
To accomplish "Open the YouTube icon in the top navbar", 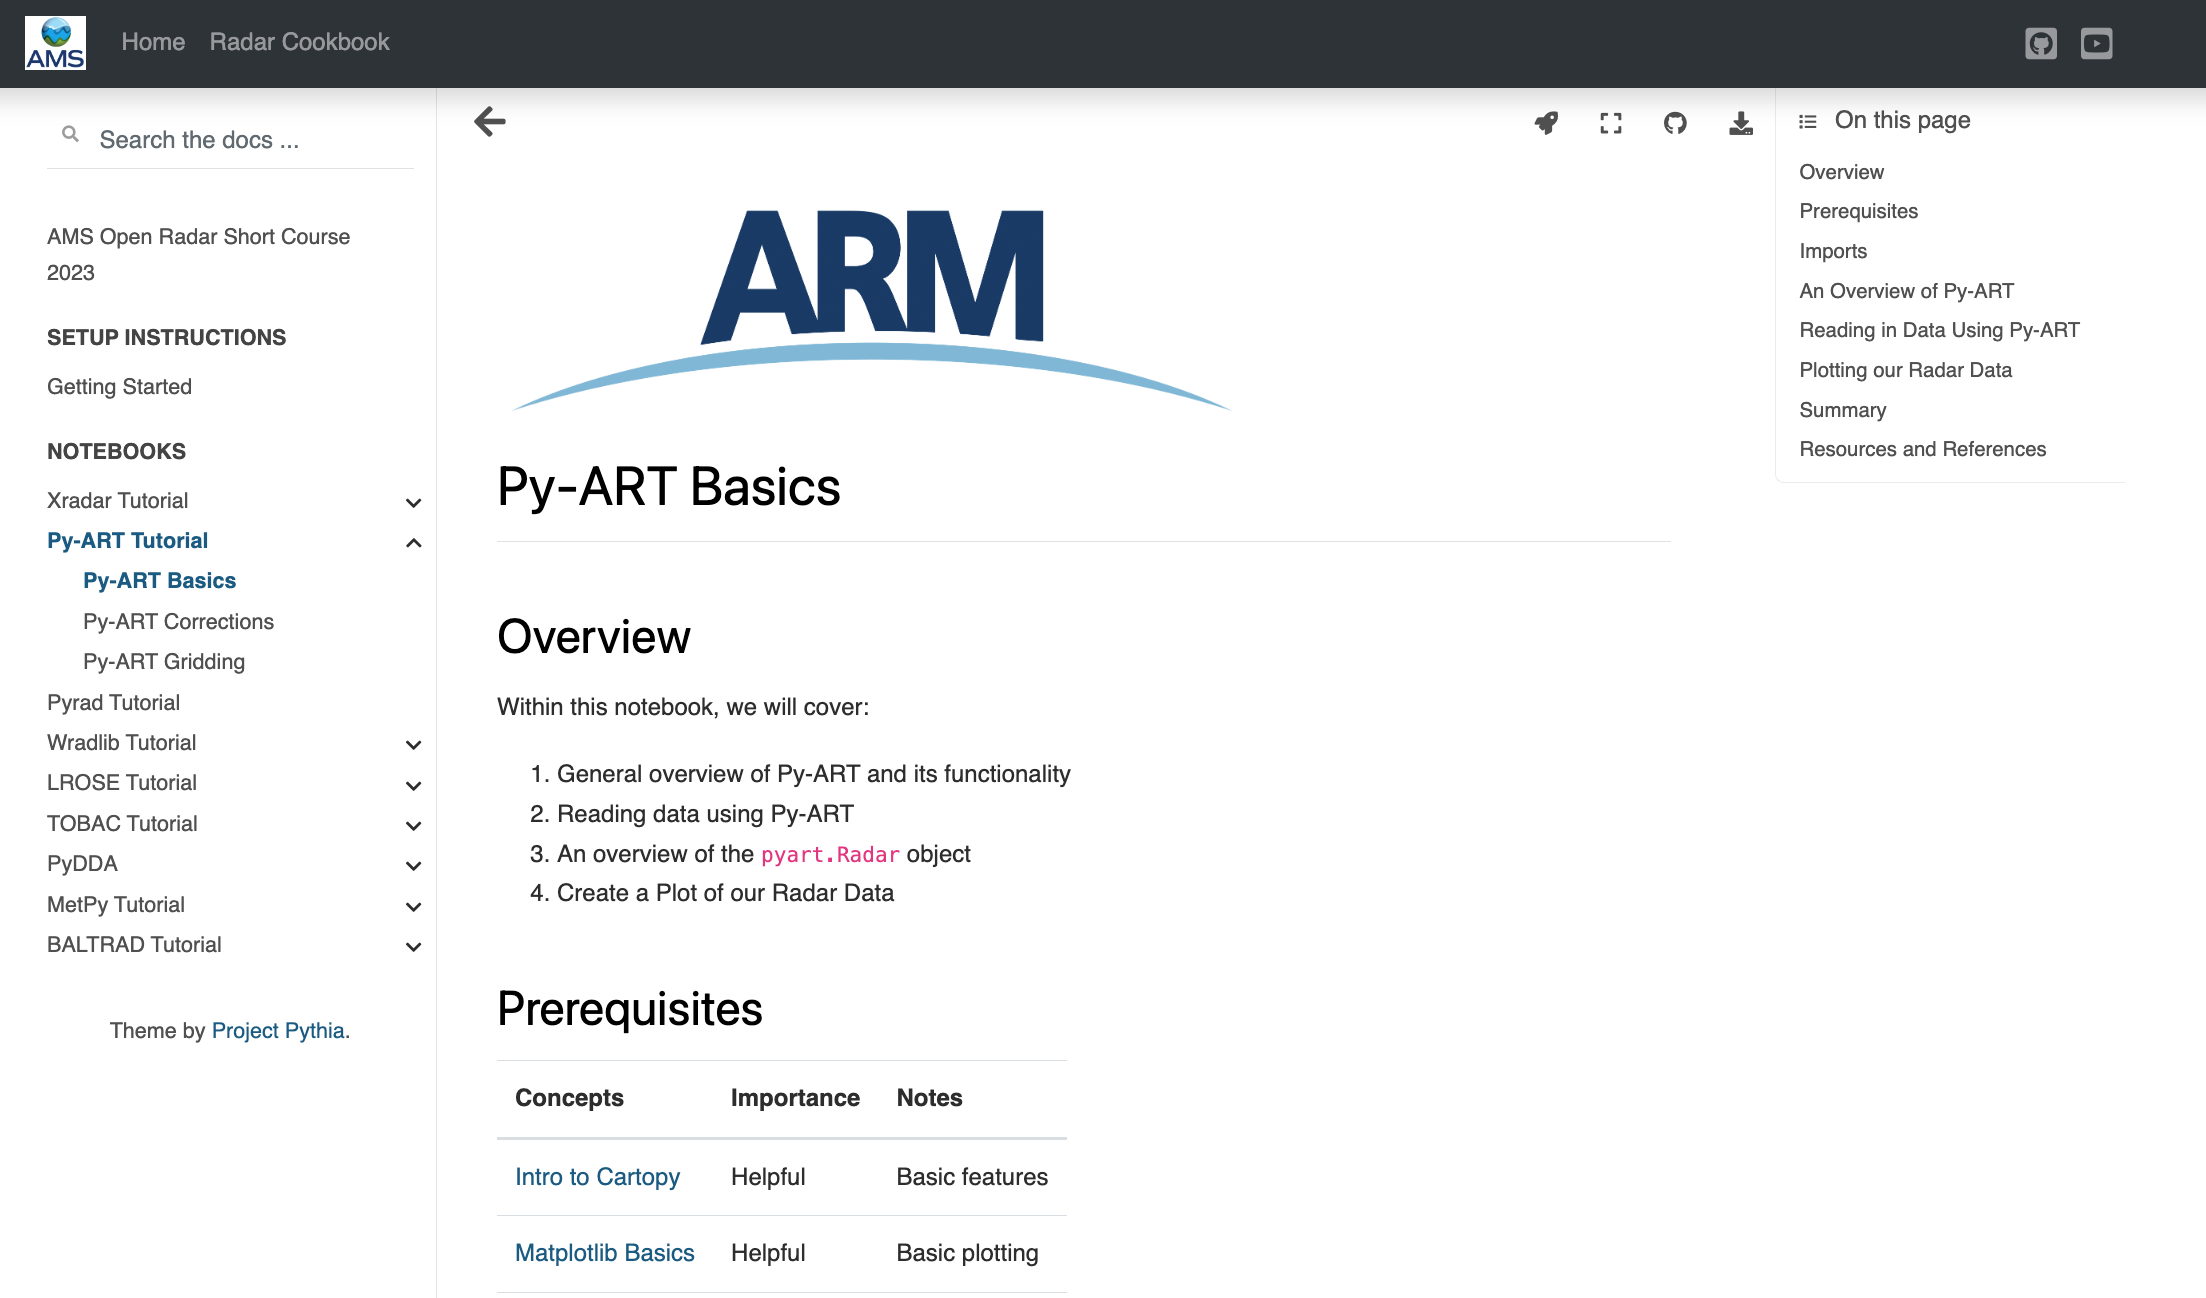I will 2096,43.
